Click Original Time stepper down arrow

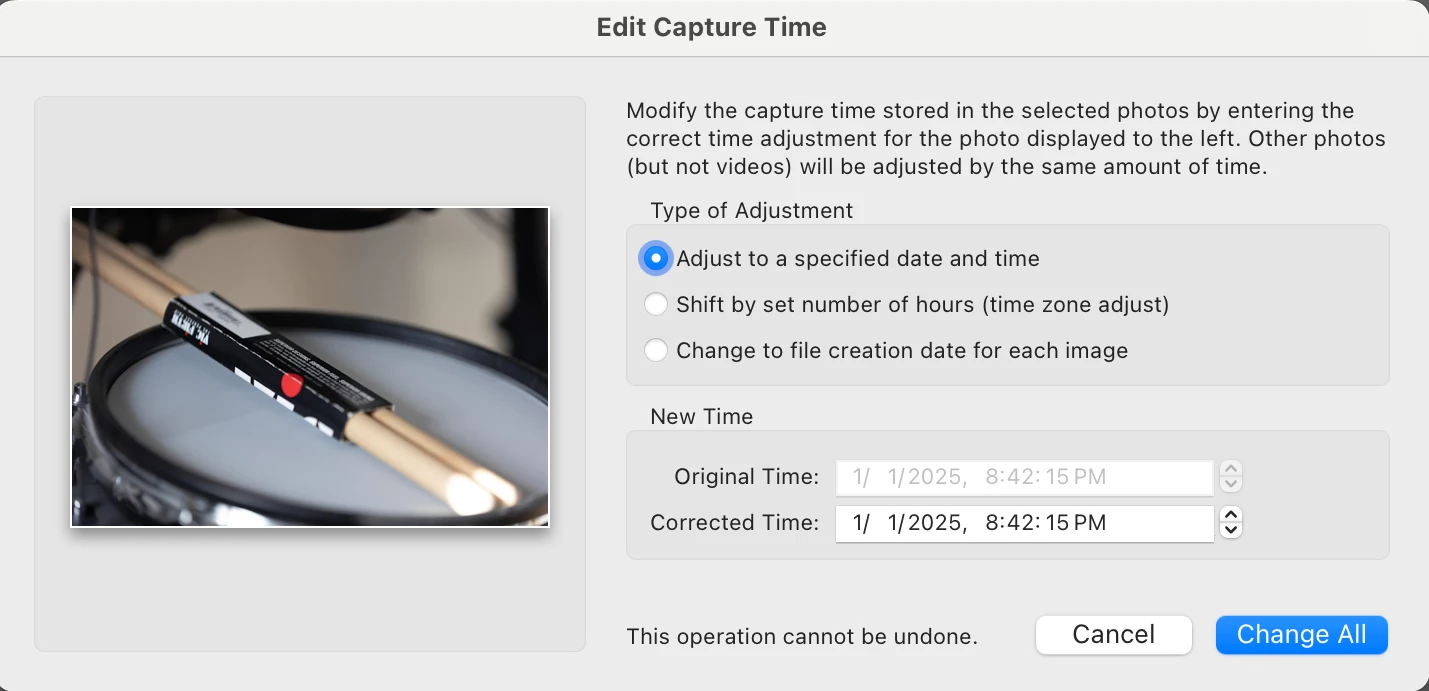click(1232, 484)
